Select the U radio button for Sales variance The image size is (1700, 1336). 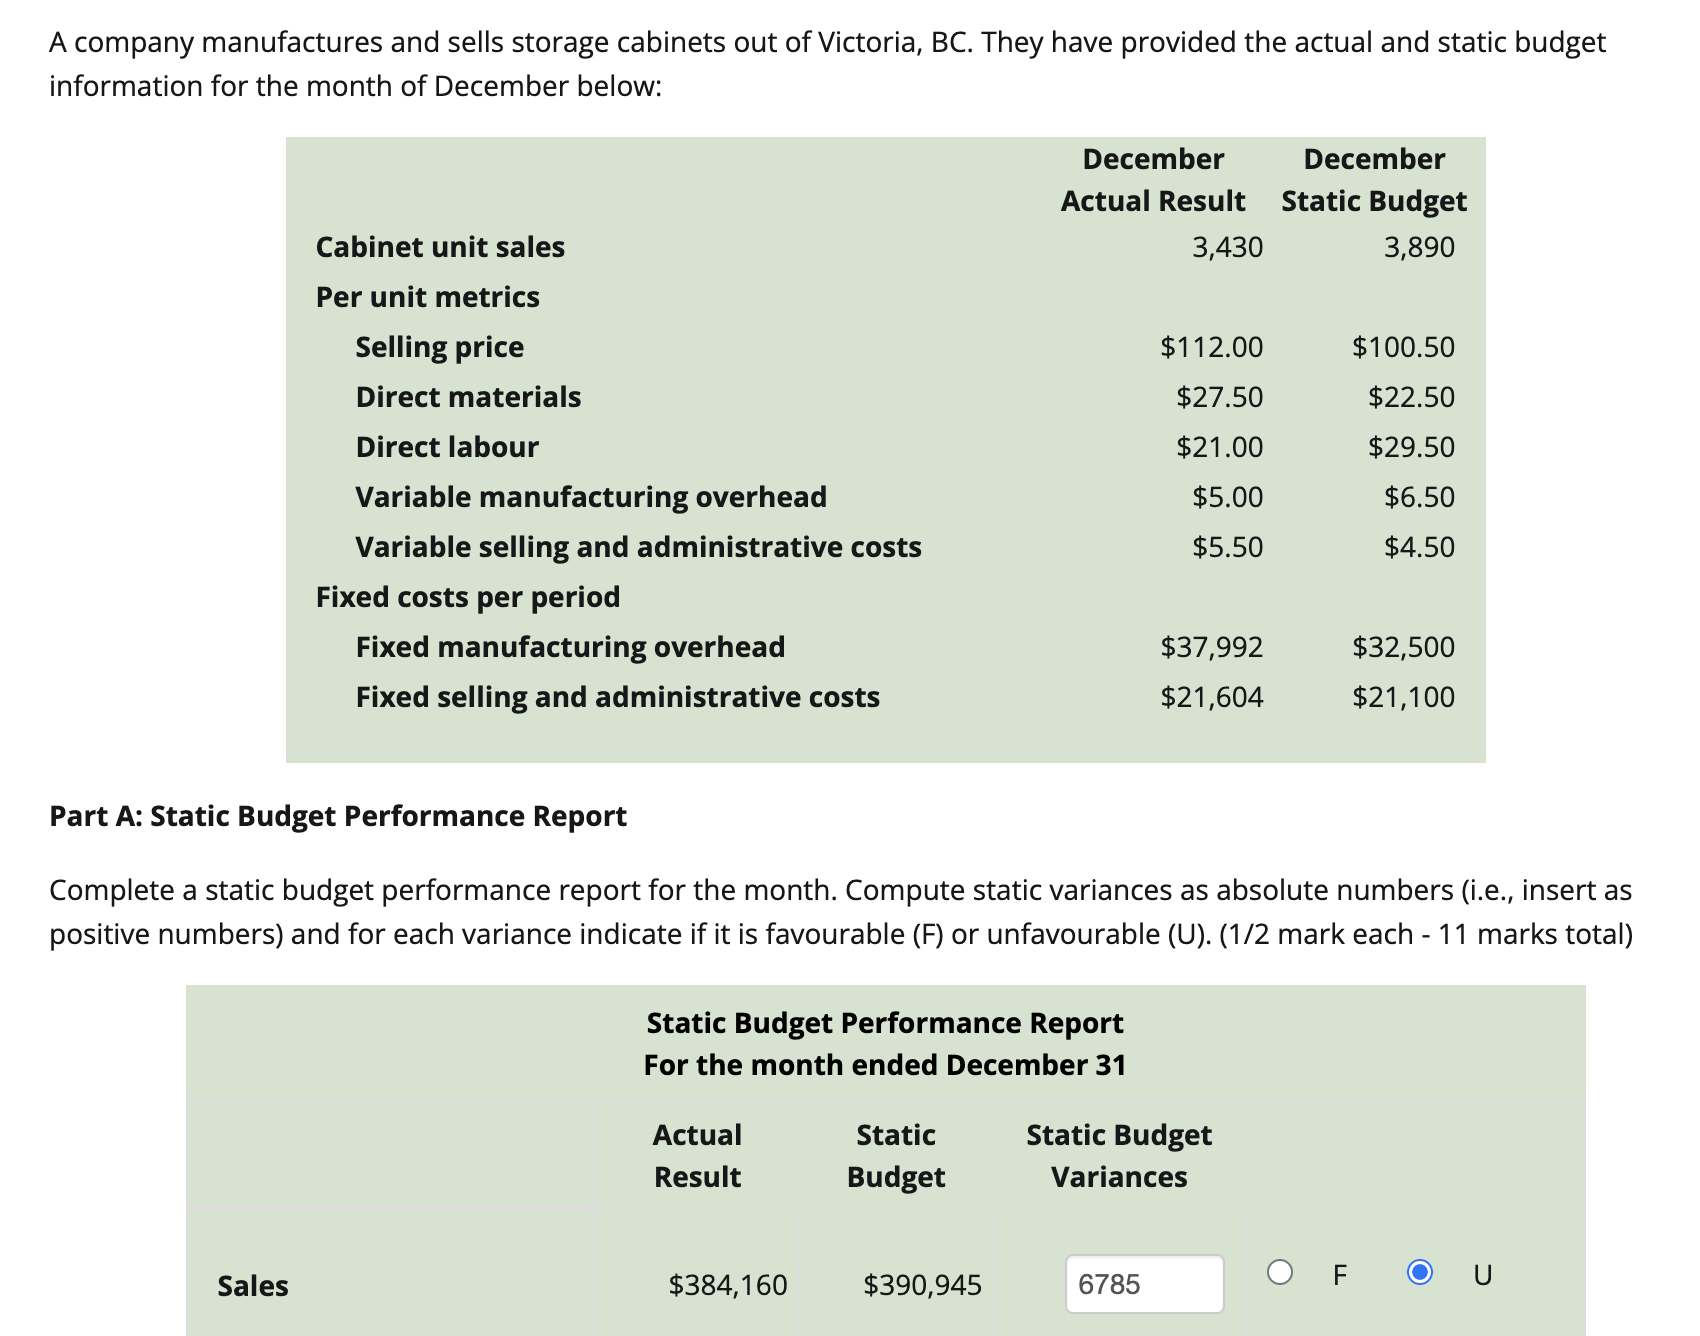coord(1420,1272)
